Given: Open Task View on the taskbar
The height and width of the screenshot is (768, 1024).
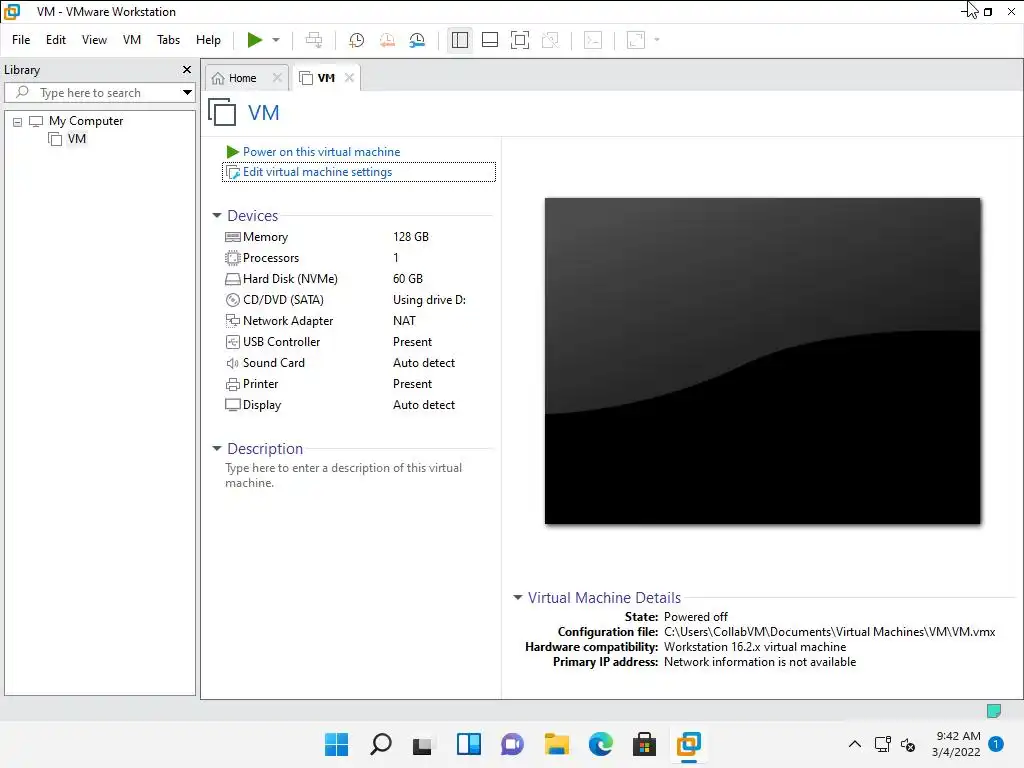Looking at the screenshot, I should (423, 744).
